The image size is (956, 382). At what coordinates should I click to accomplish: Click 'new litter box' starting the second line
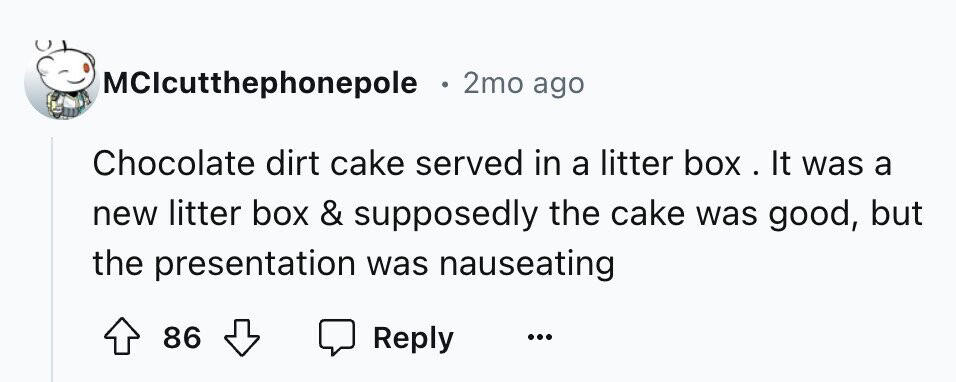pyautogui.click(x=201, y=214)
